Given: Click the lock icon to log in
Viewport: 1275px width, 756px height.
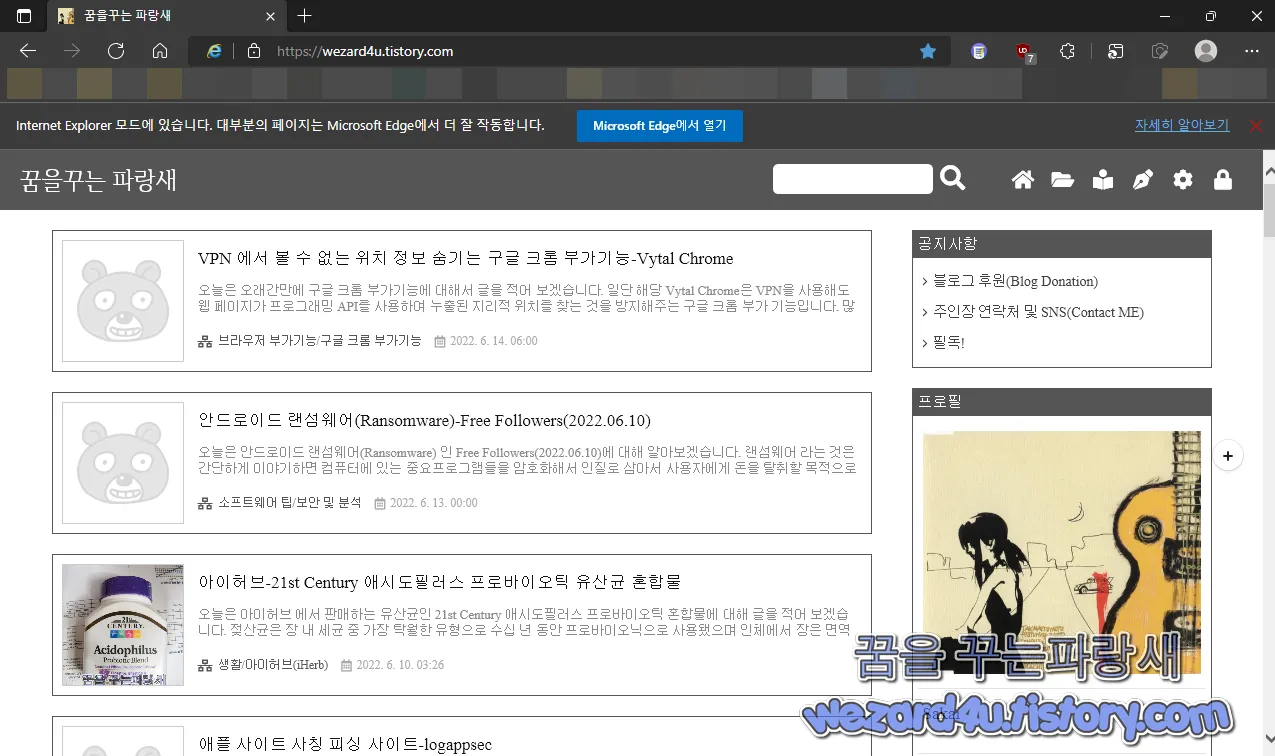Looking at the screenshot, I should coord(1222,179).
